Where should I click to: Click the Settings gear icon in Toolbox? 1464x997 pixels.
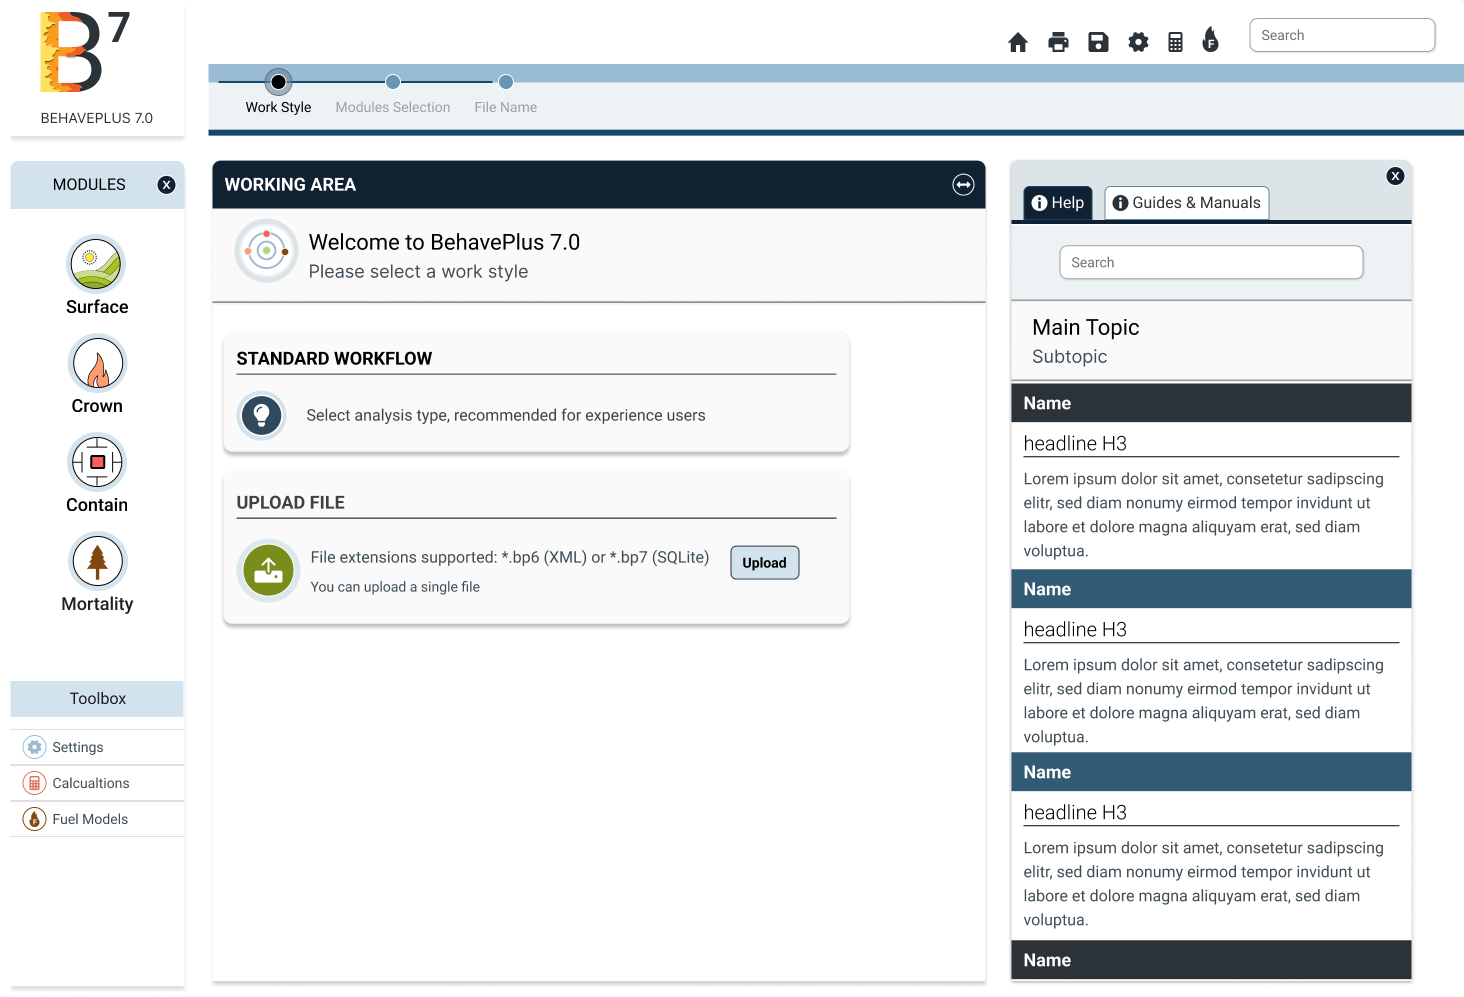[x=35, y=747]
